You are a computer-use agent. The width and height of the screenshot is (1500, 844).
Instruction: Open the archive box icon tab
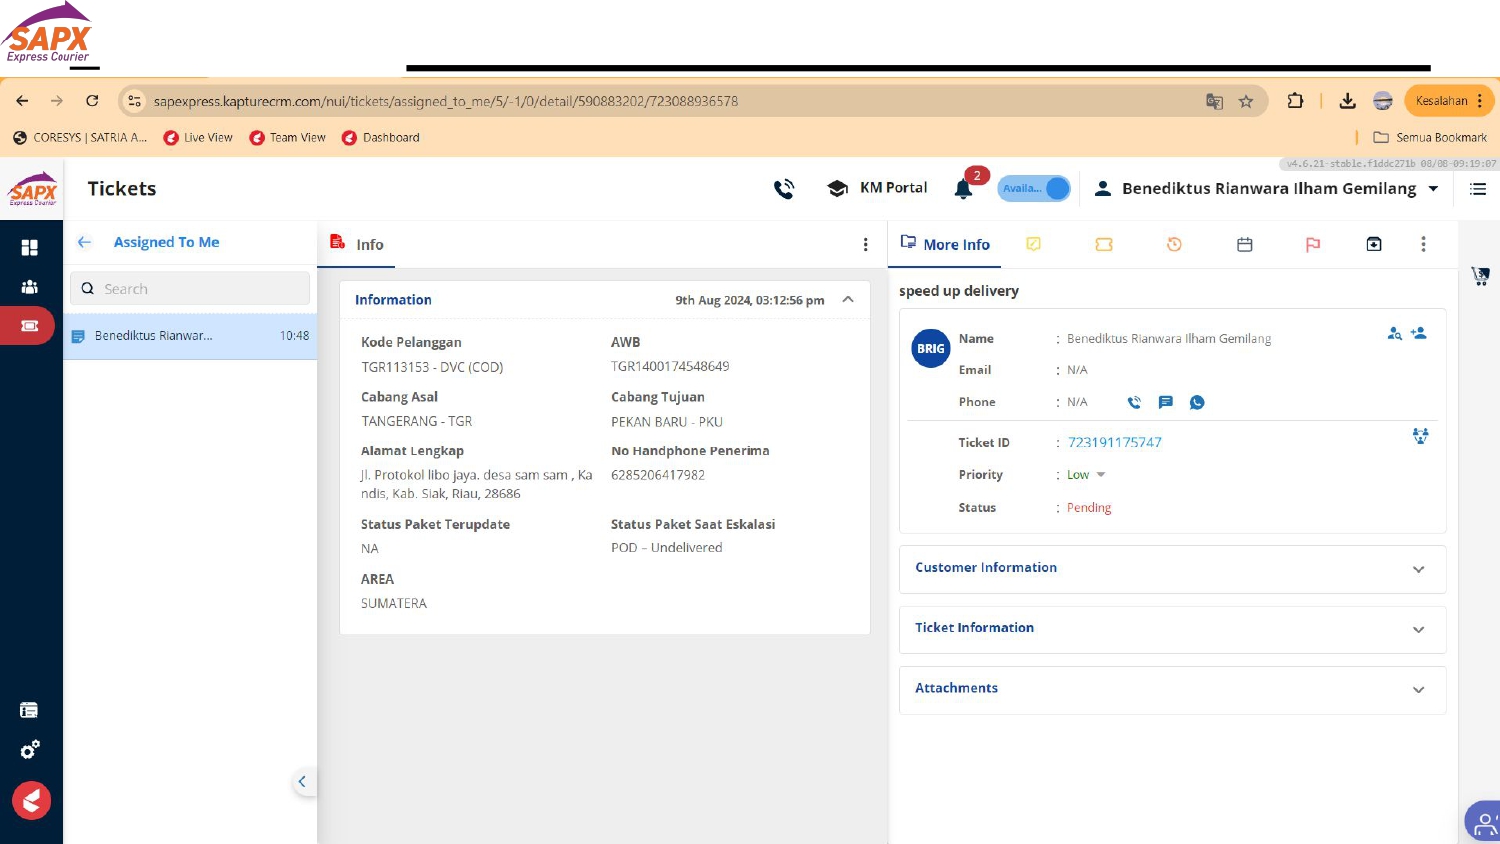click(1374, 244)
